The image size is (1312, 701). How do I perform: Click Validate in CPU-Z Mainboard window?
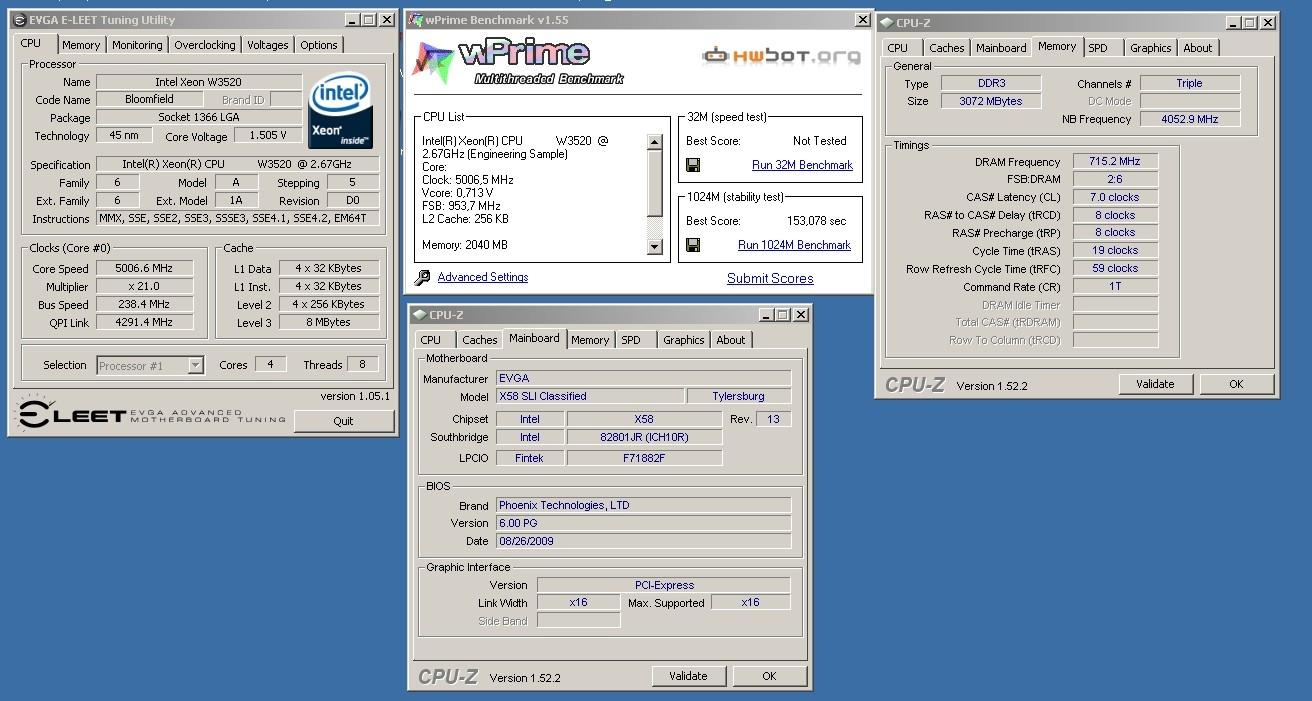[x=688, y=676]
